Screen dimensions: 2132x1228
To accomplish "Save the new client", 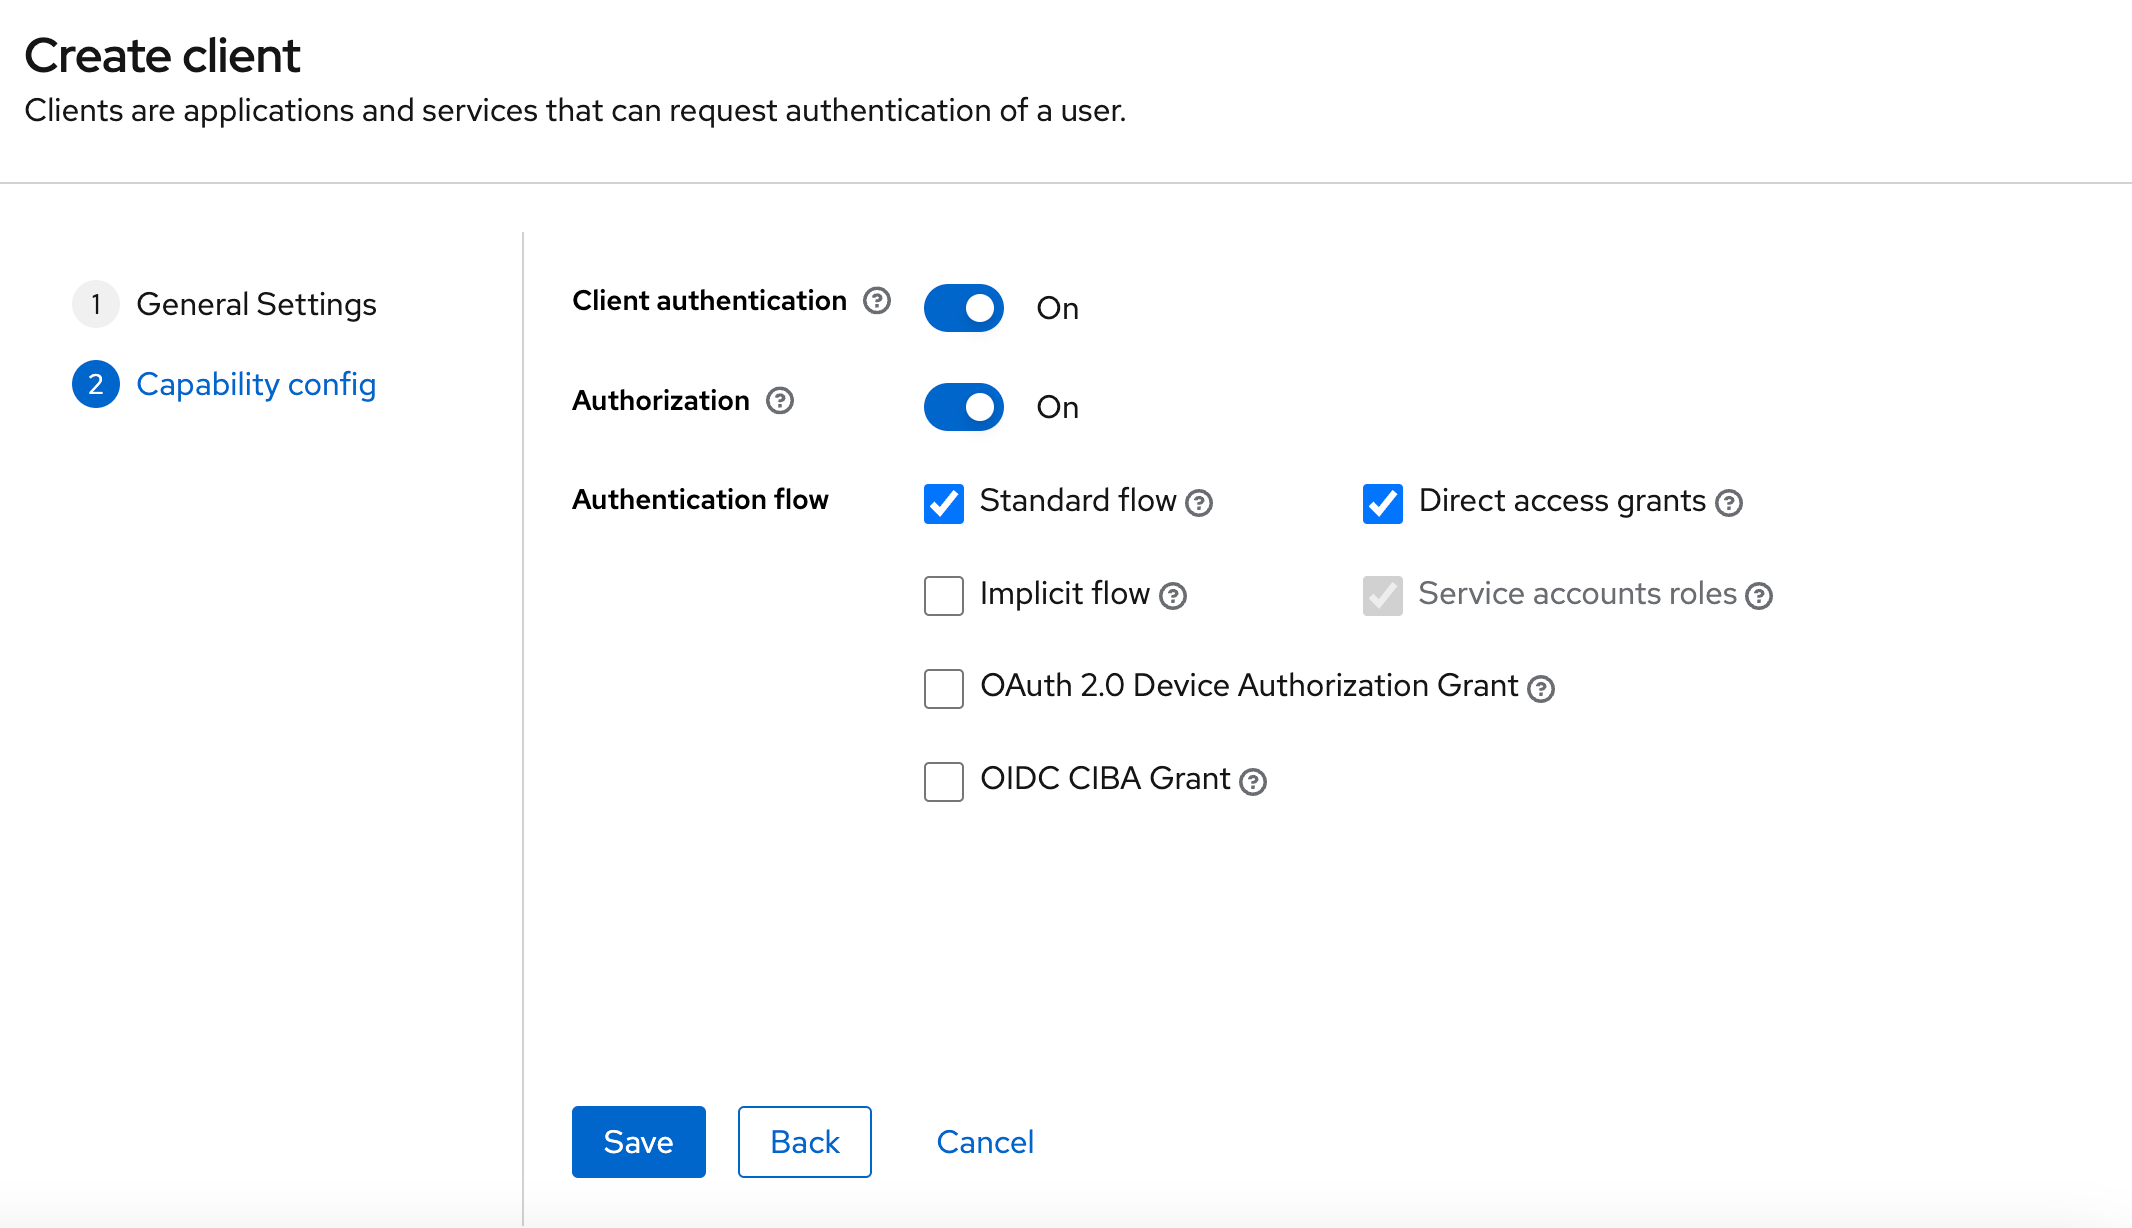I will tap(638, 1141).
